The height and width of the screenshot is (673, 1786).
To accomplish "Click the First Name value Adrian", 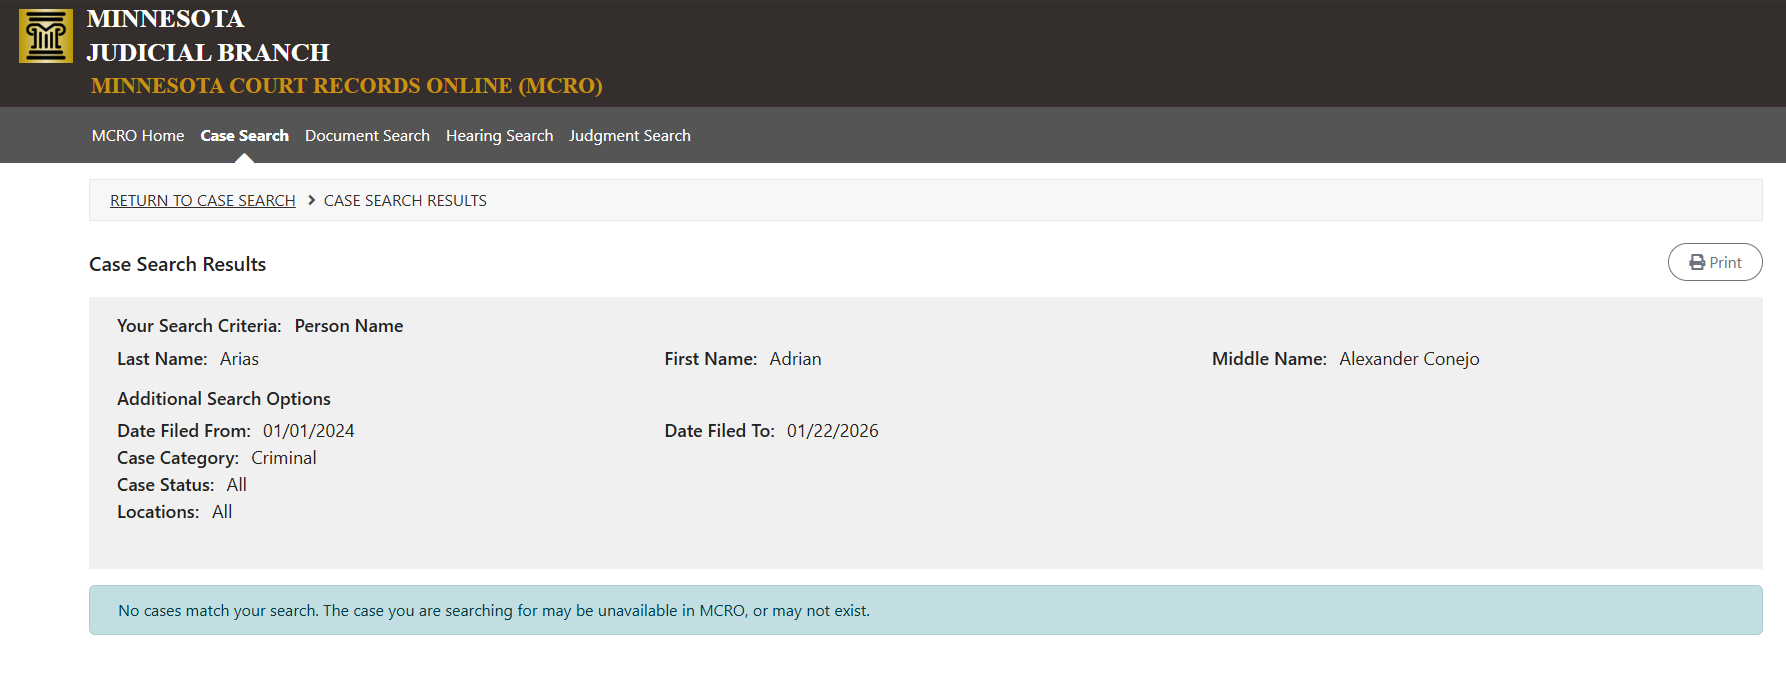I will [x=795, y=359].
